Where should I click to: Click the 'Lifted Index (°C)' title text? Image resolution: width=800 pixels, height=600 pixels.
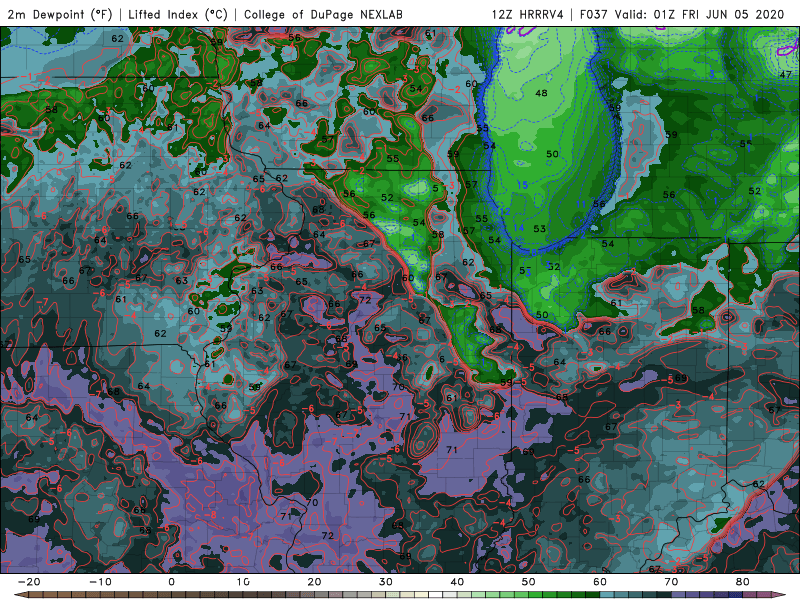pos(178,15)
